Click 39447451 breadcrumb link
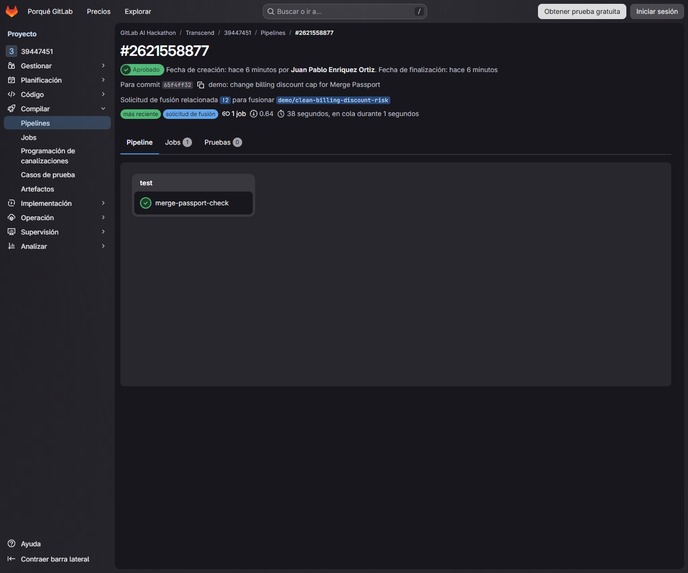688x573 pixels. (x=237, y=33)
